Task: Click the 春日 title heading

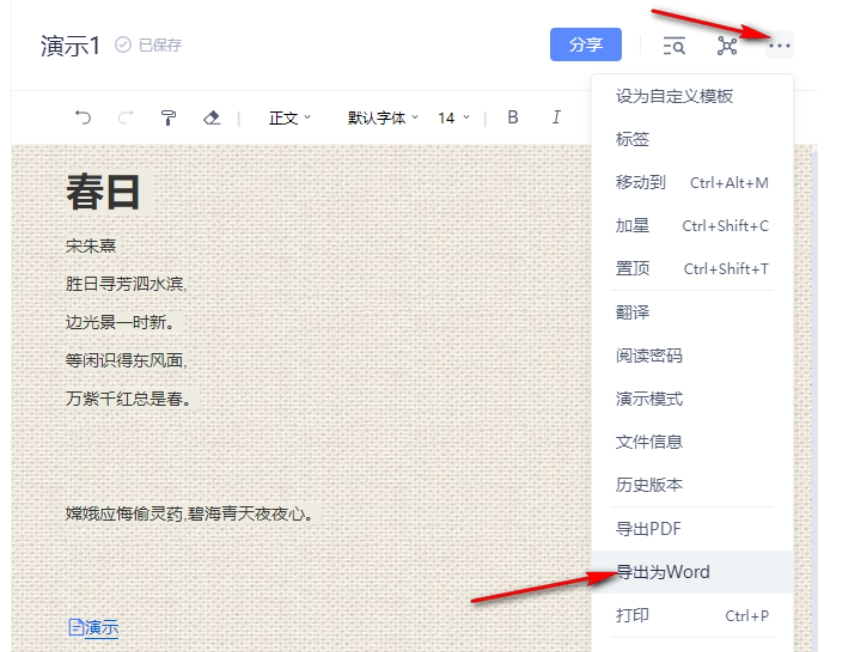Action: pyautogui.click(x=104, y=192)
